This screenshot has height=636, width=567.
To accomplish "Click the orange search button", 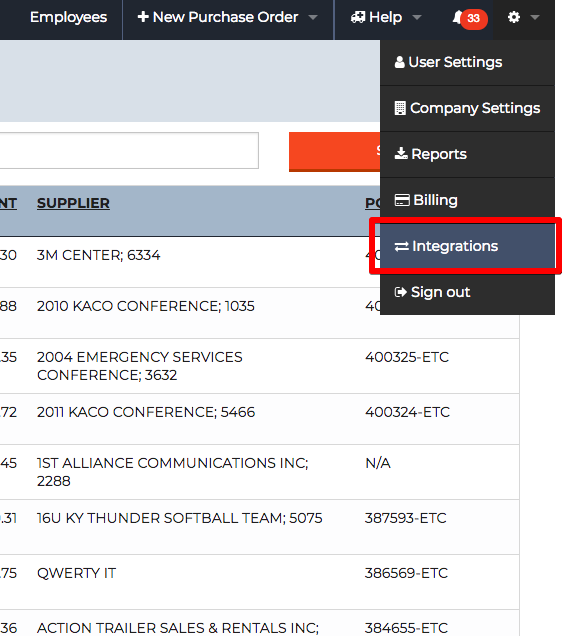I will tap(334, 152).
